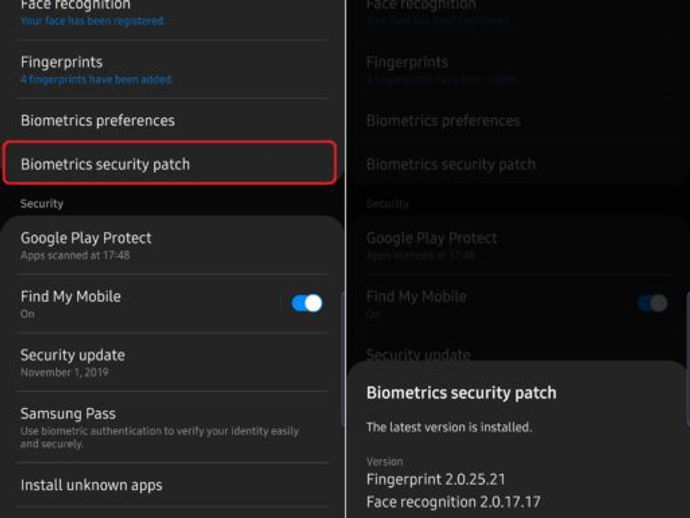Open Security update dated November 1, 2019
The image size is (690, 518).
73,355
